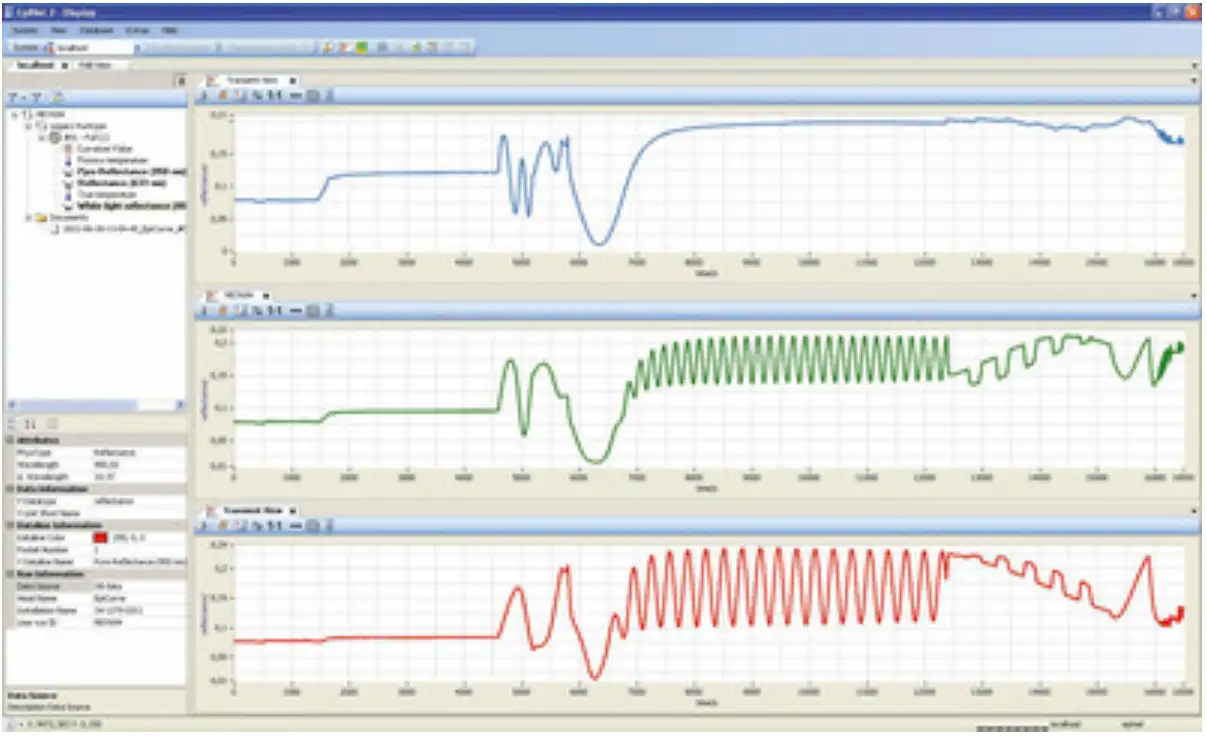
Task: Click the orange icon in the blue chart's toolbar
Action: point(225,95)
